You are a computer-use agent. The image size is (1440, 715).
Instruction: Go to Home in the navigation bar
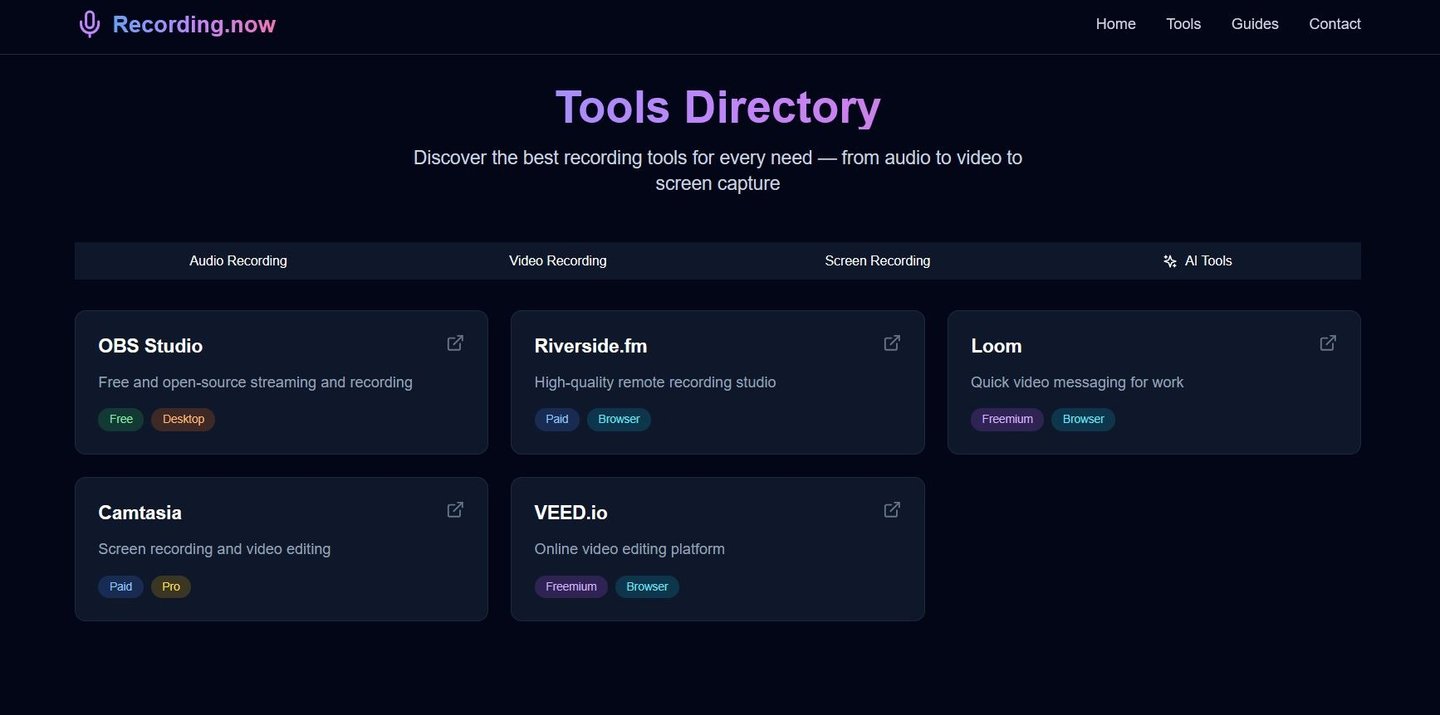(x=1116, y=24)
